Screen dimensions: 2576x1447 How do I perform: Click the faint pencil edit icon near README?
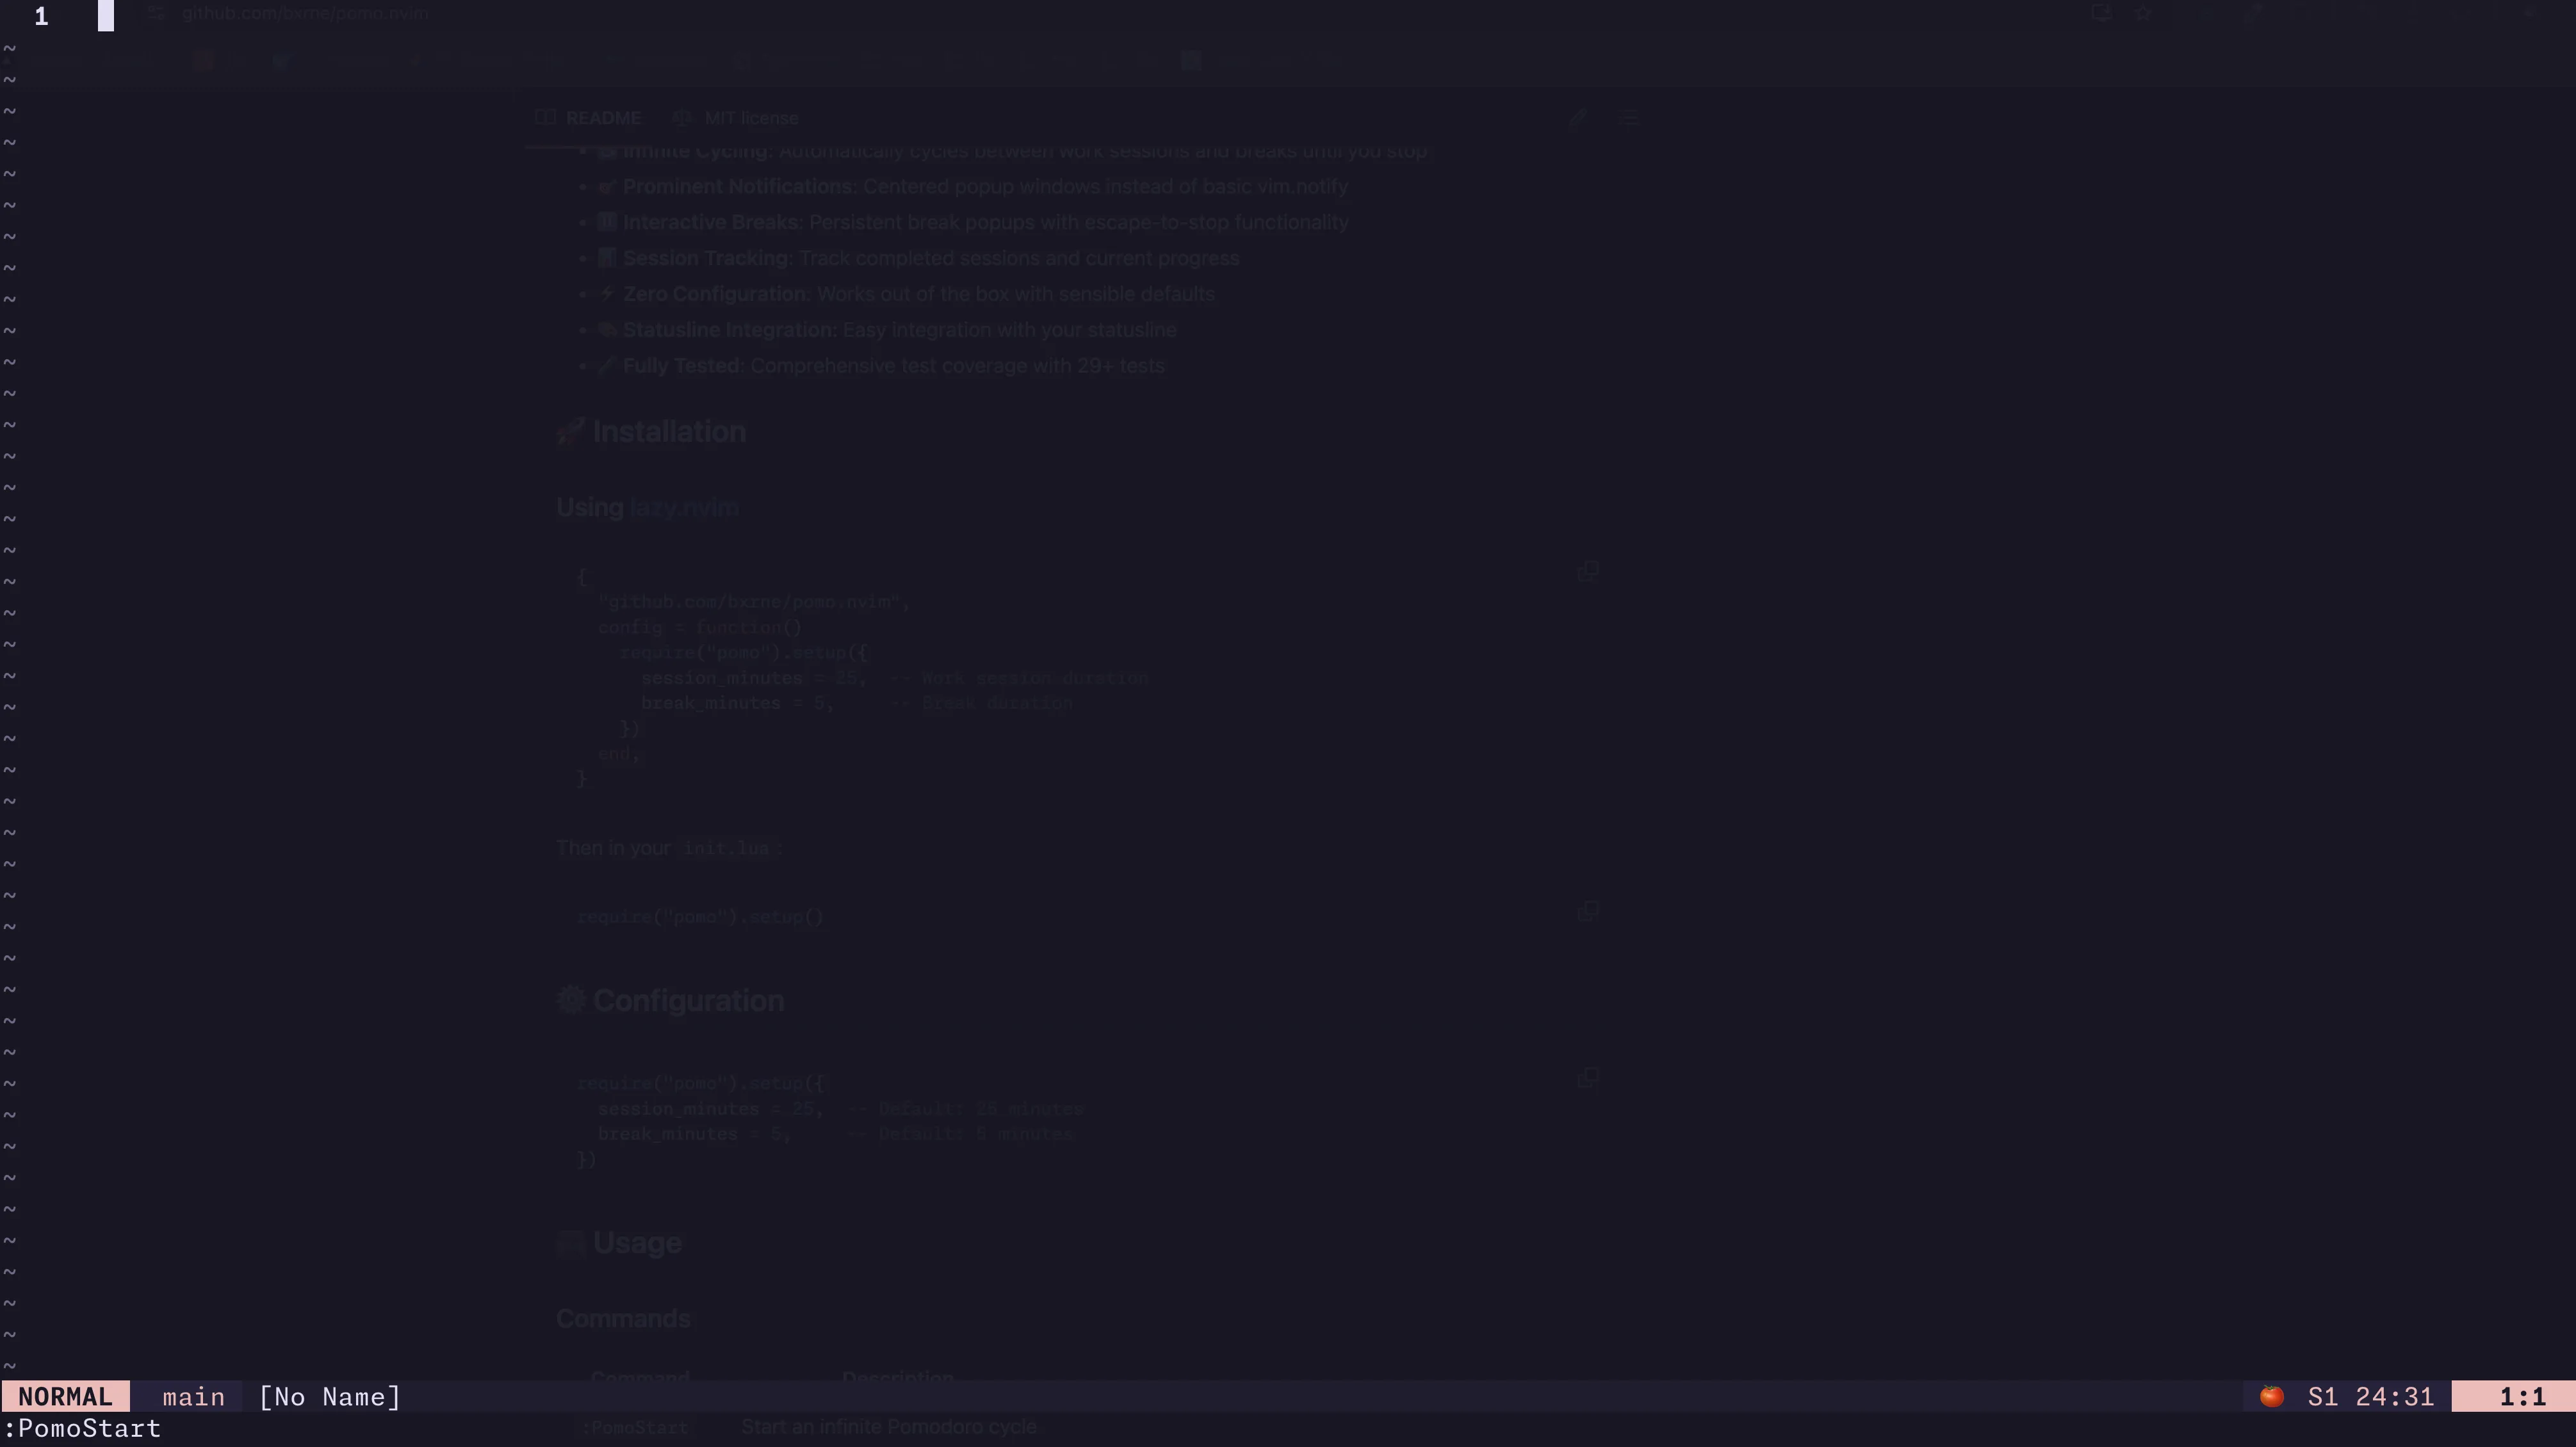tap(1577, 119)
